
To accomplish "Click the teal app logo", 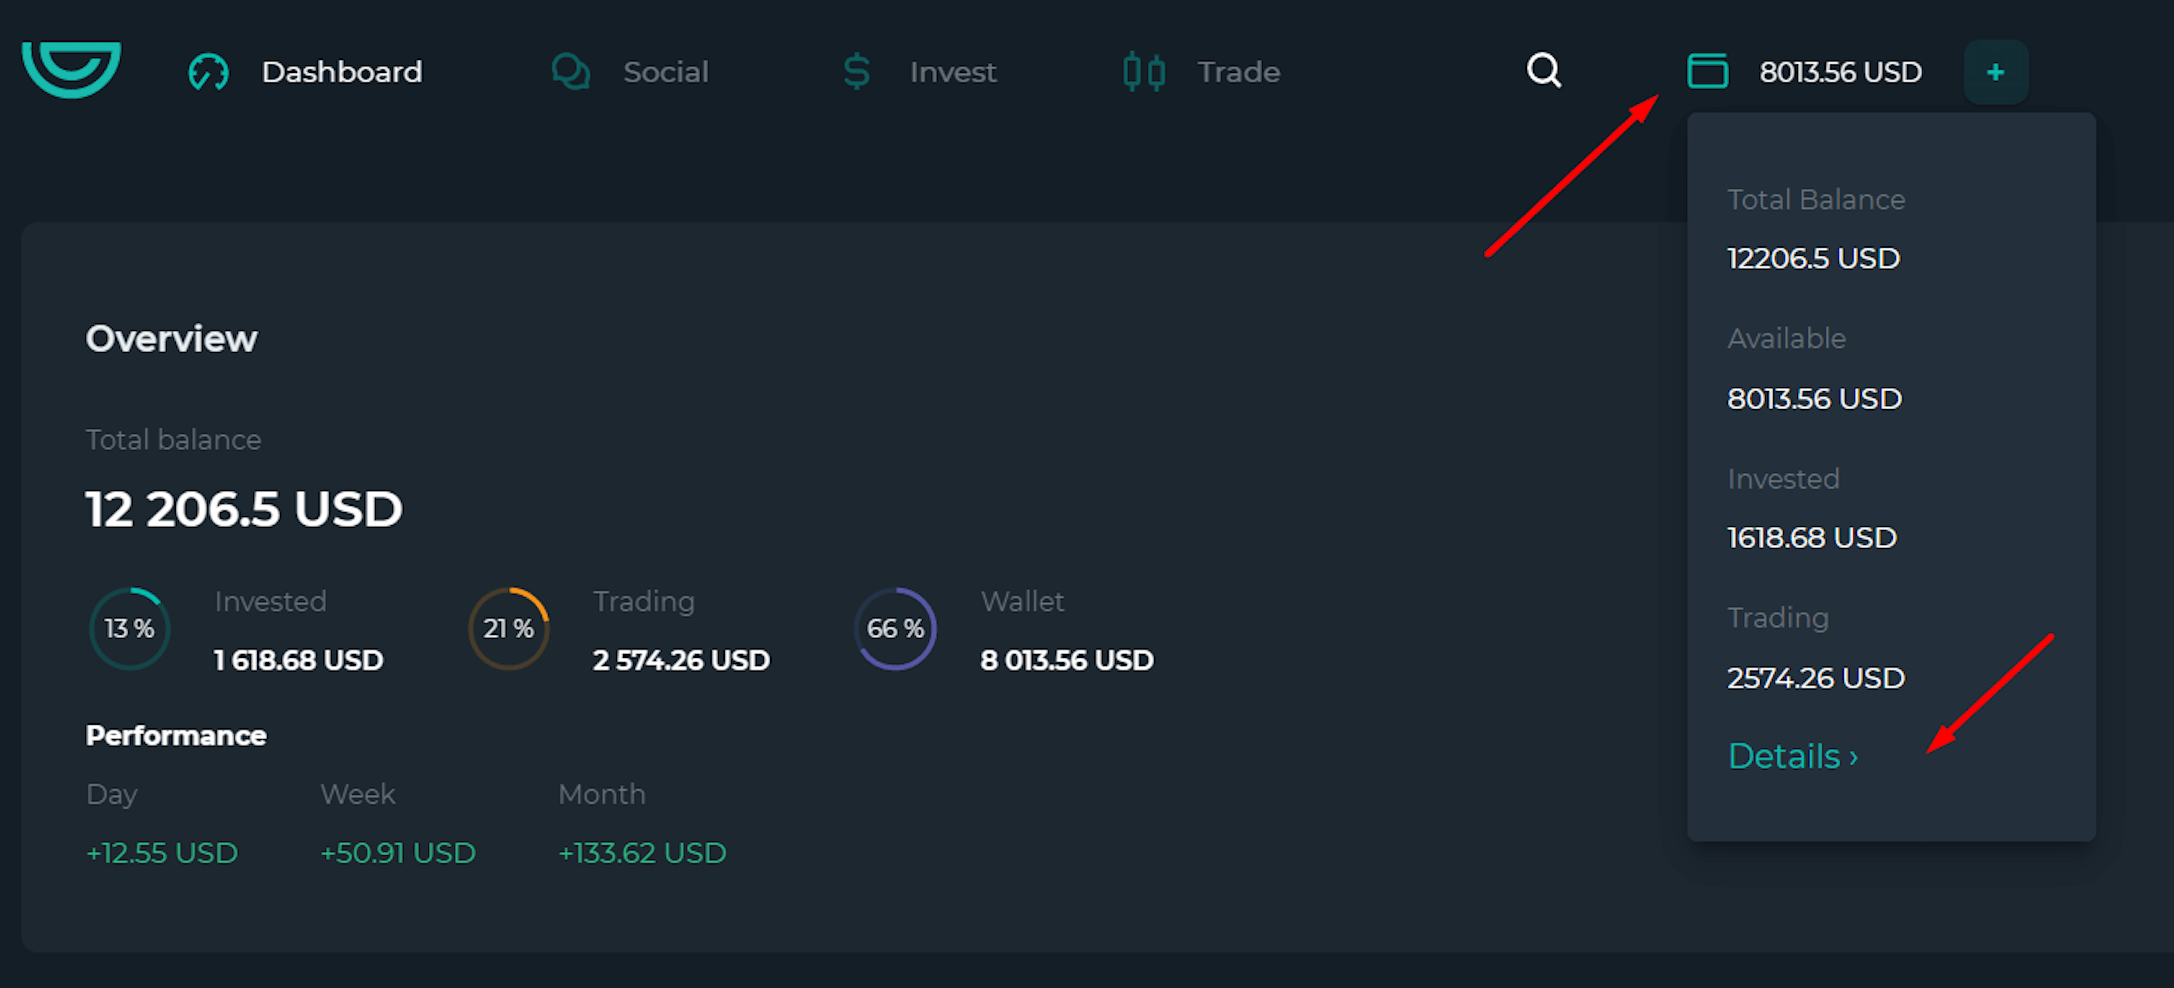I will (71, 68).
